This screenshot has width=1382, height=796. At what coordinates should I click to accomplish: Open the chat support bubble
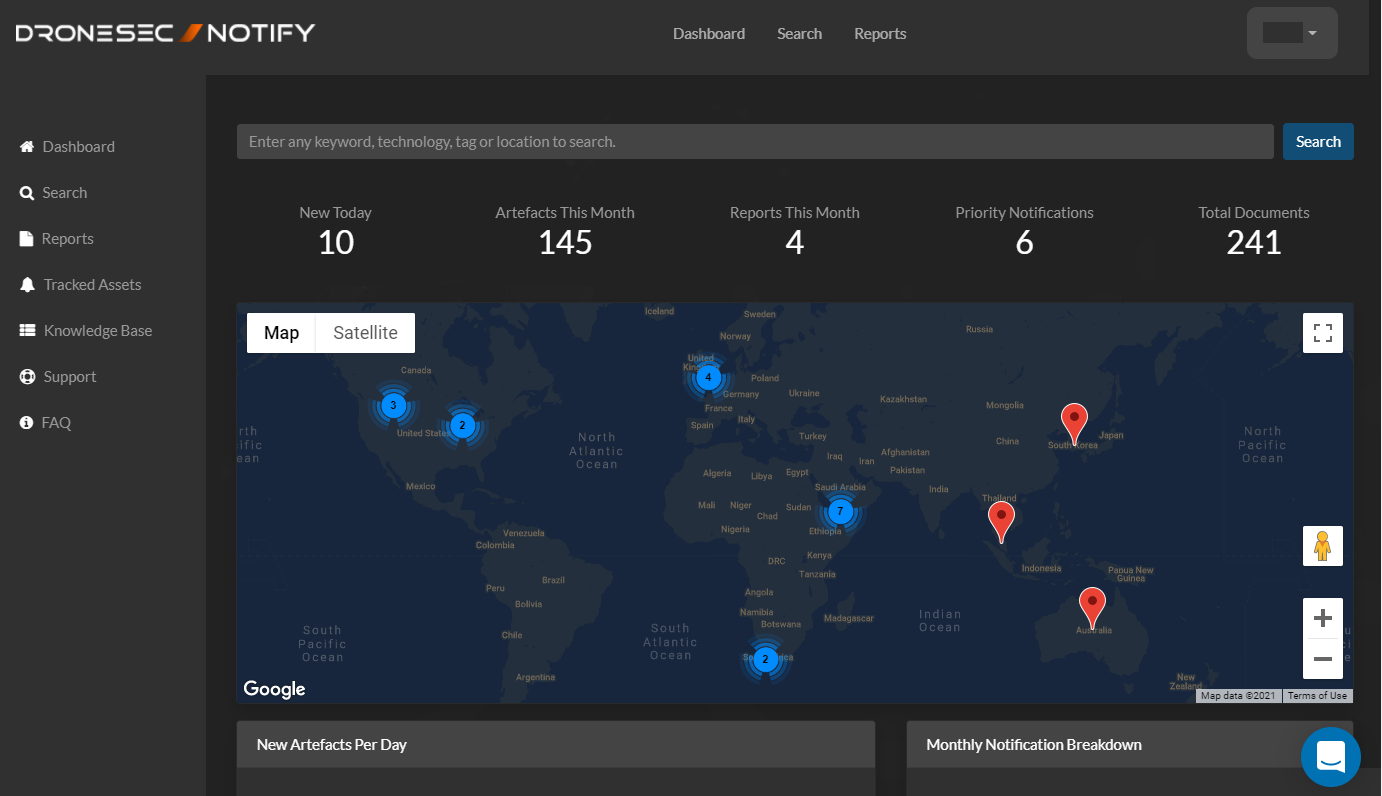click(1331, 757)
